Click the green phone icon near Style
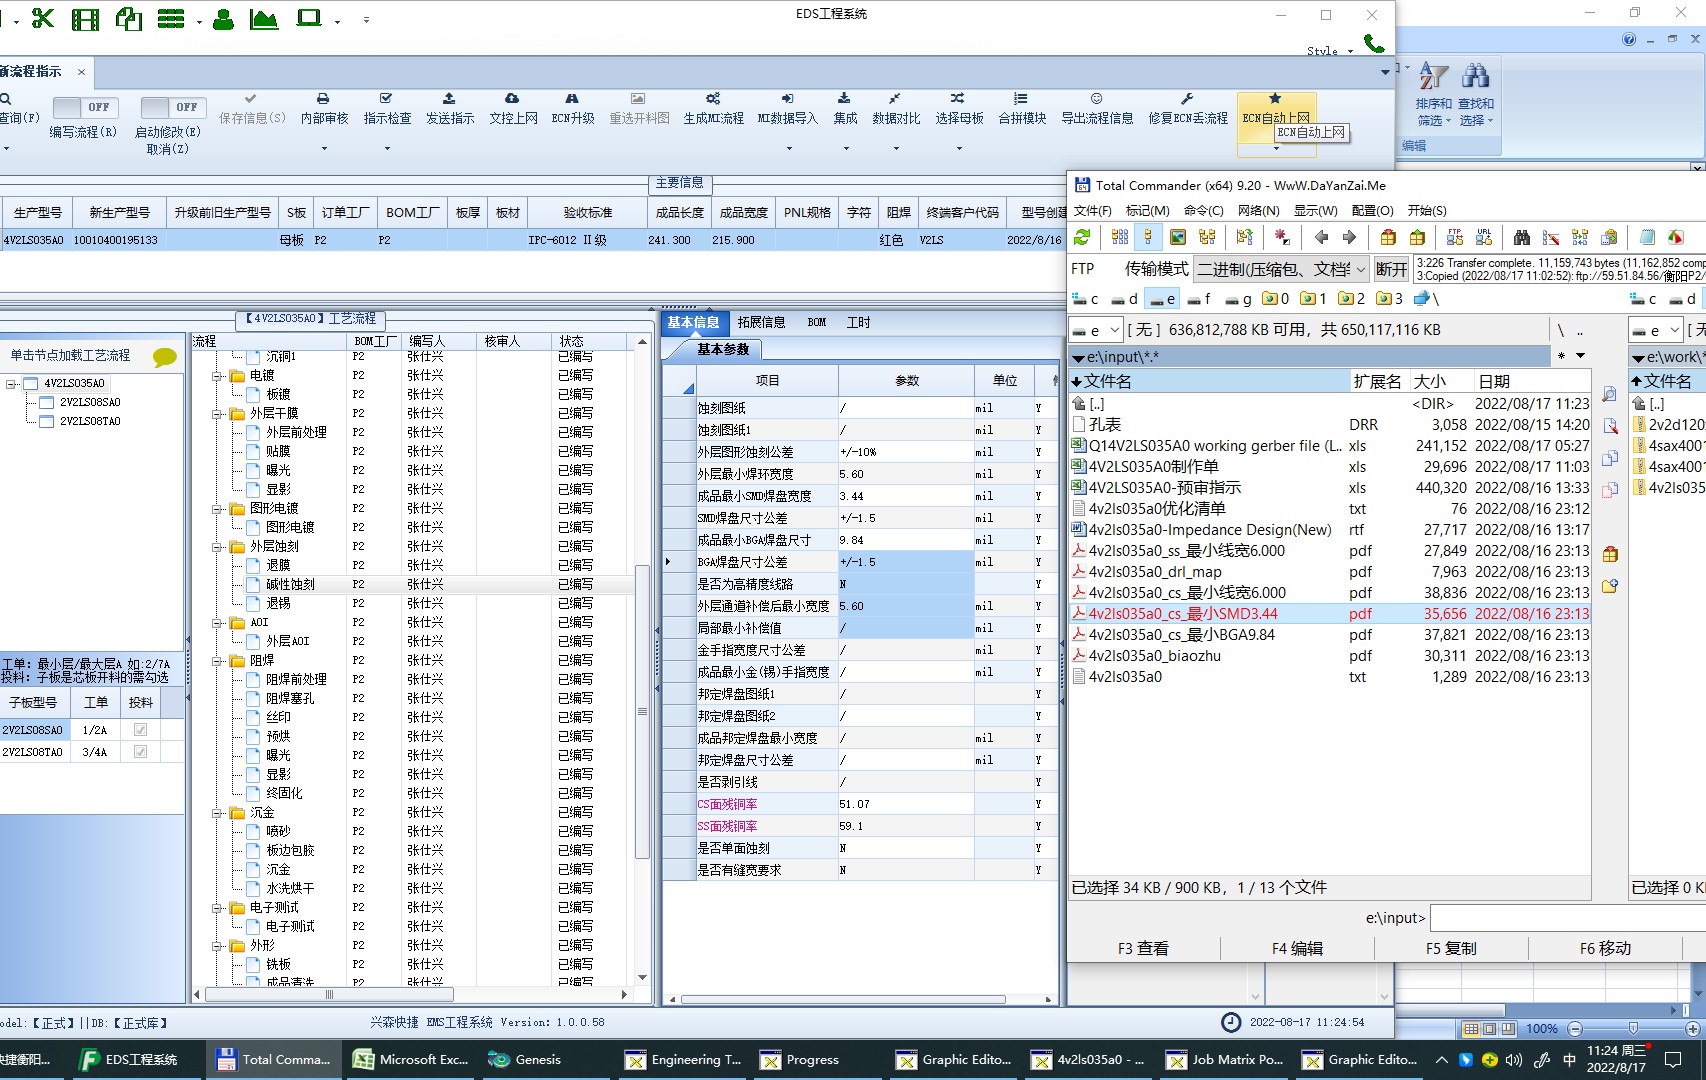Viewport: 1706px width, 1080px height. click(1375, 44)
